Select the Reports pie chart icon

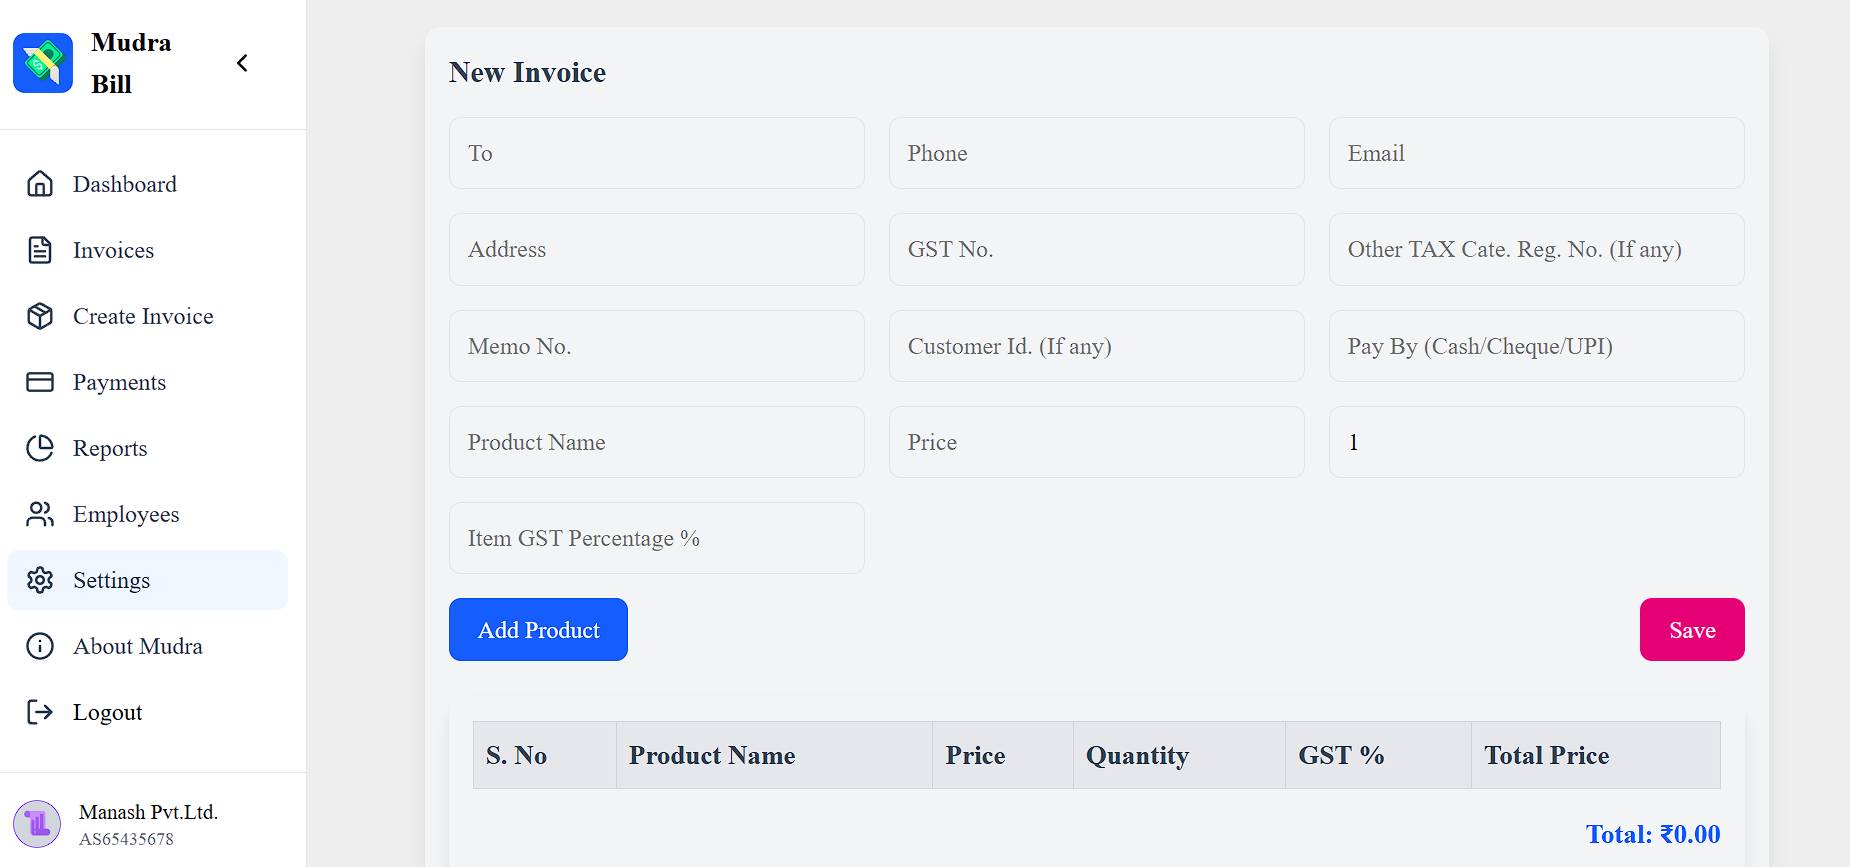[39, 448]
